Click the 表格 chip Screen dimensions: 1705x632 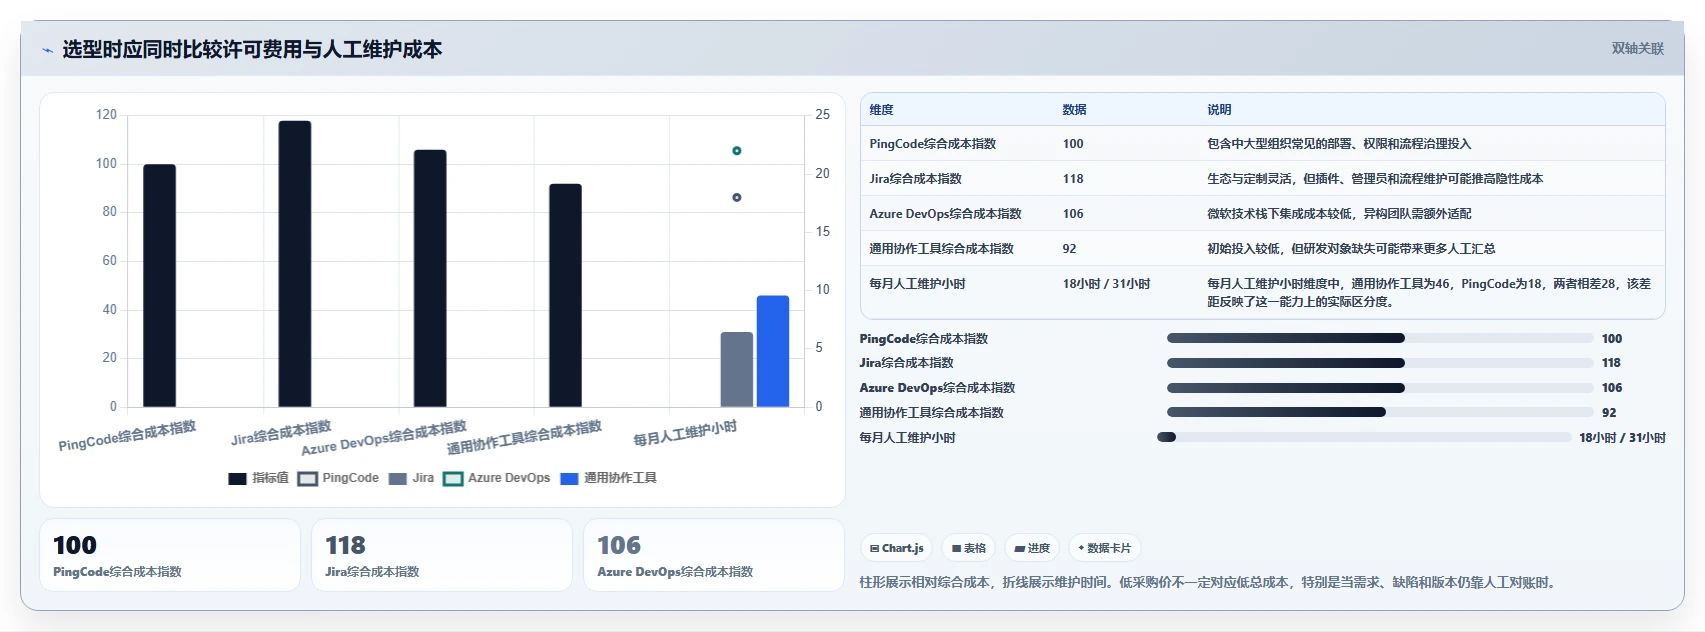click(969, 548)
